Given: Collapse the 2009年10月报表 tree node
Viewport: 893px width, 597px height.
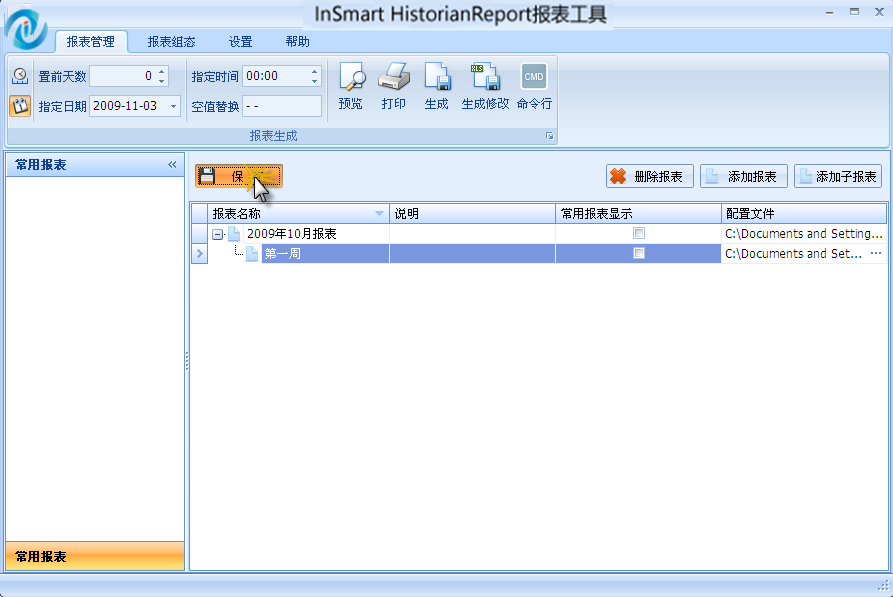Looking at the screenshot, I should 218,234.
